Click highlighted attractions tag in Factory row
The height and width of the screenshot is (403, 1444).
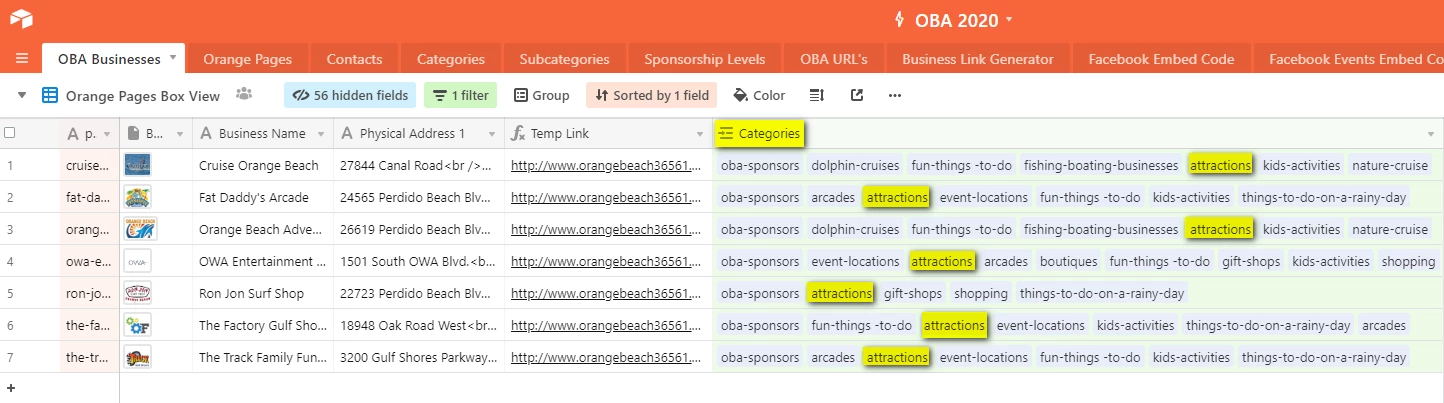(x=954, y=325)
